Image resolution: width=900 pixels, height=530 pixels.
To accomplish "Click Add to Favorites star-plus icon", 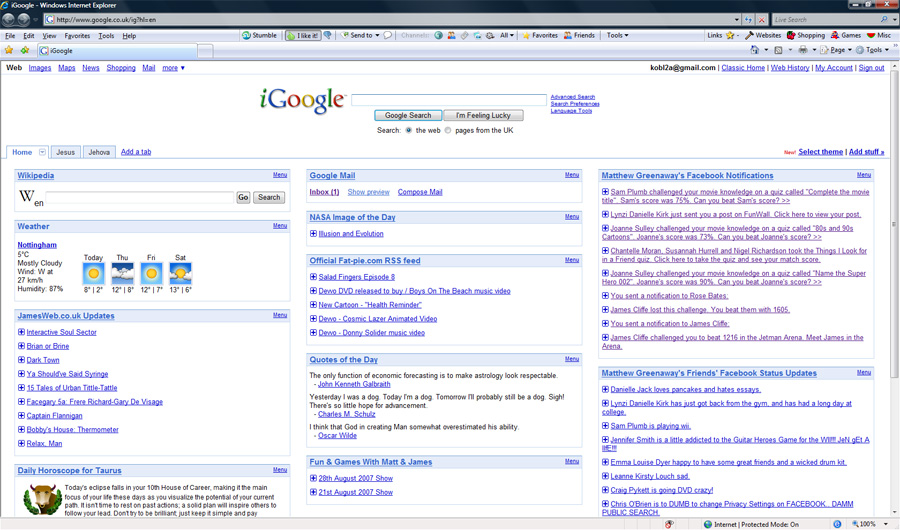I will [x=25, y=51].
